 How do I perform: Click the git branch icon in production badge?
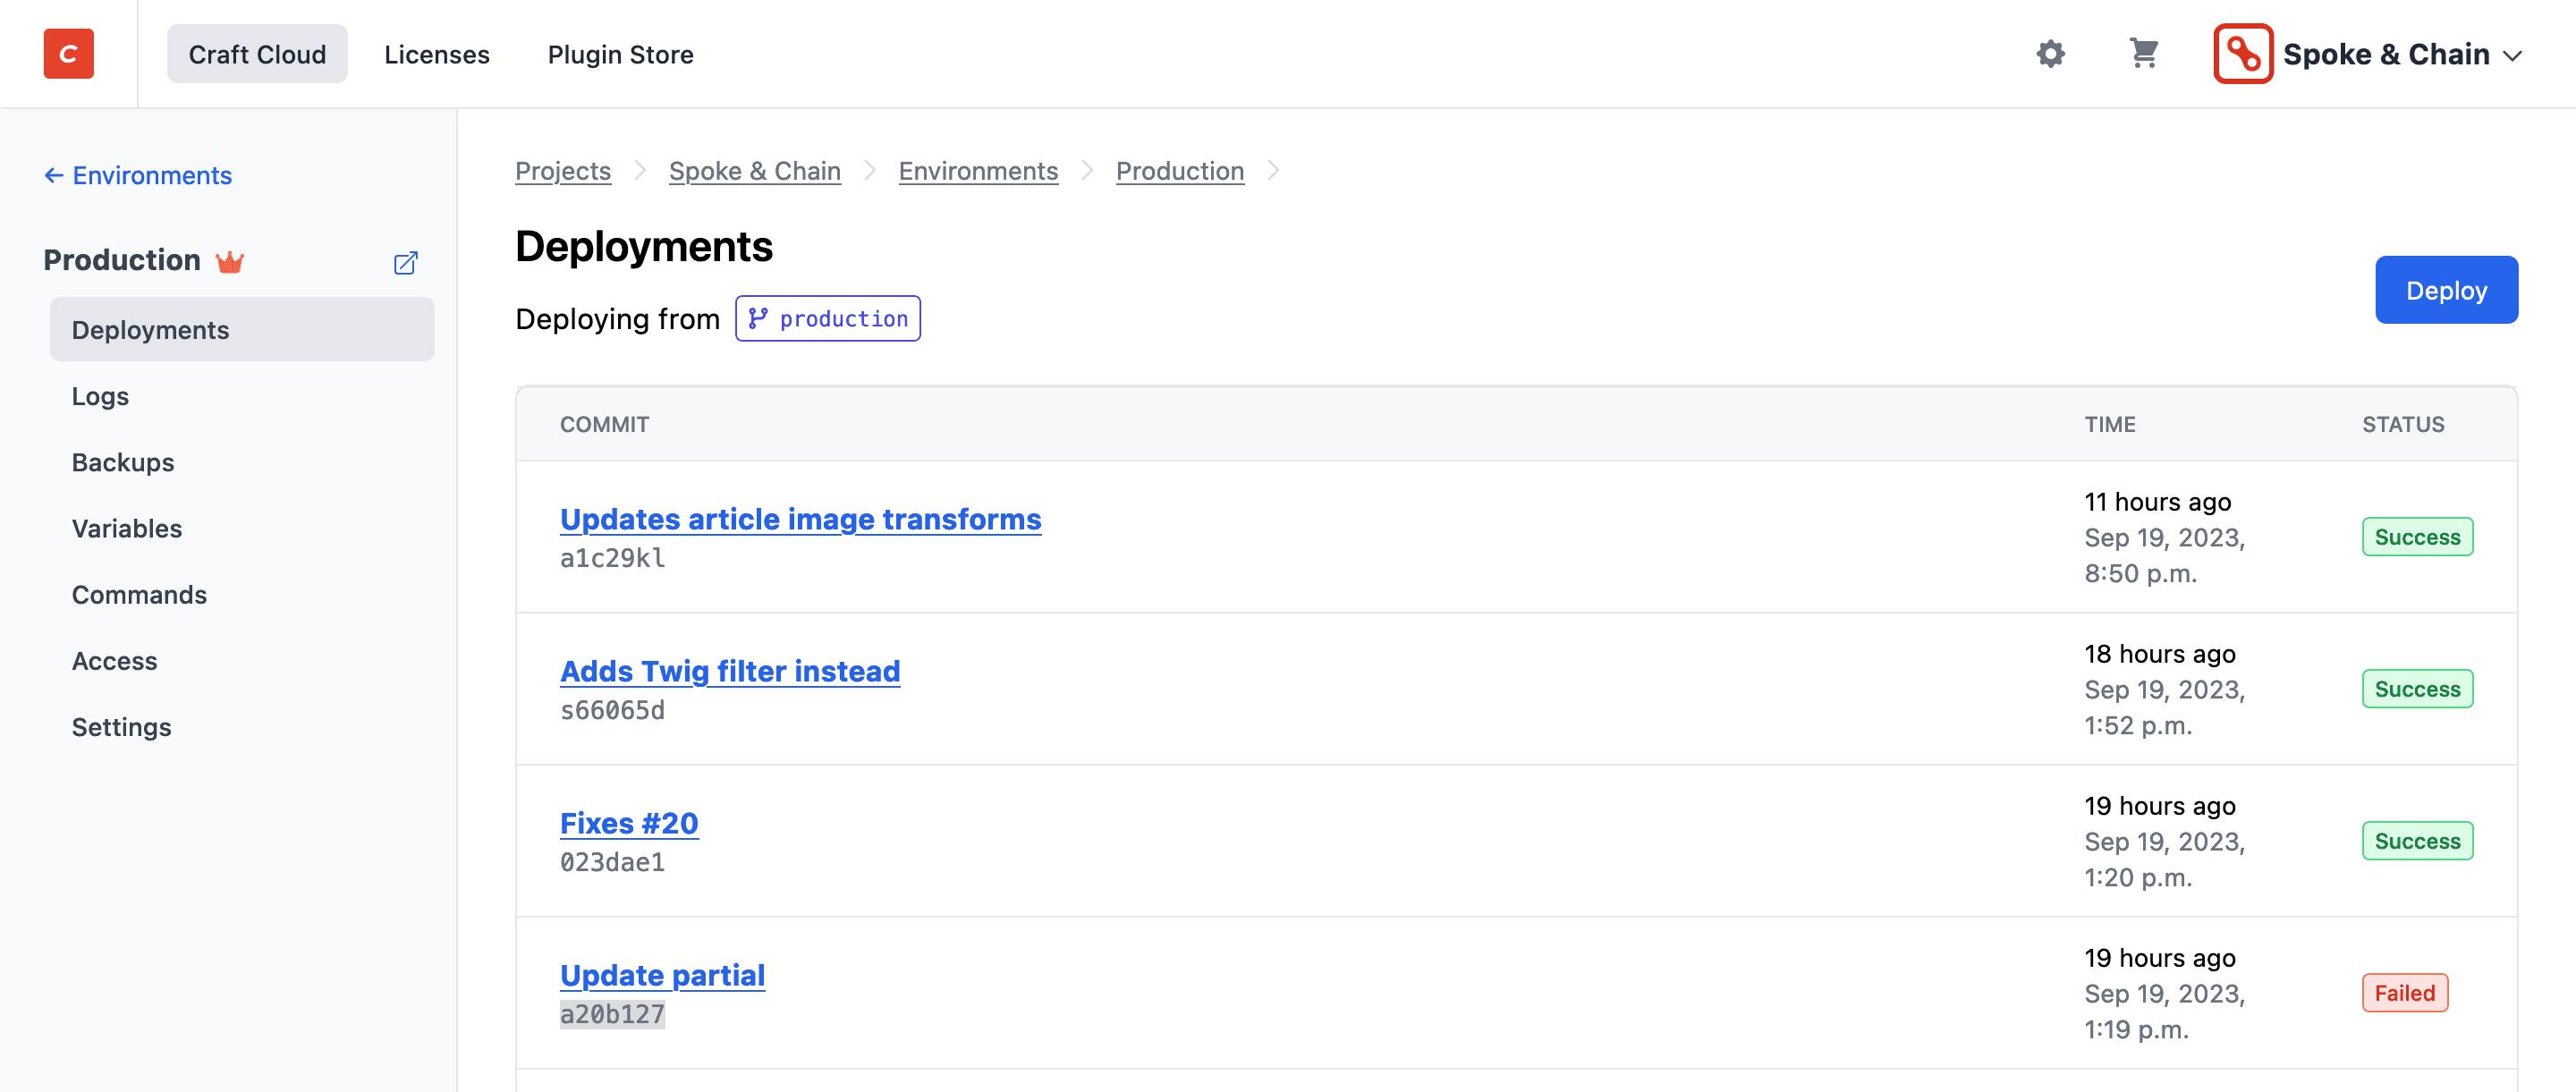tap(758, 318)
